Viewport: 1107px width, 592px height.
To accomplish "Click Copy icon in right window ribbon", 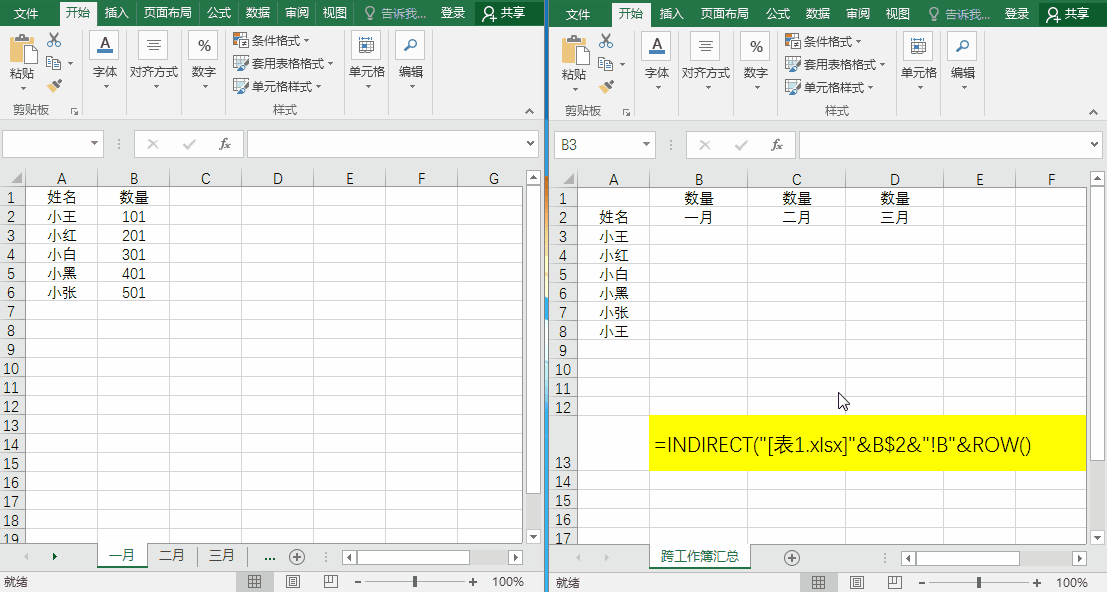I will point(606,64).
